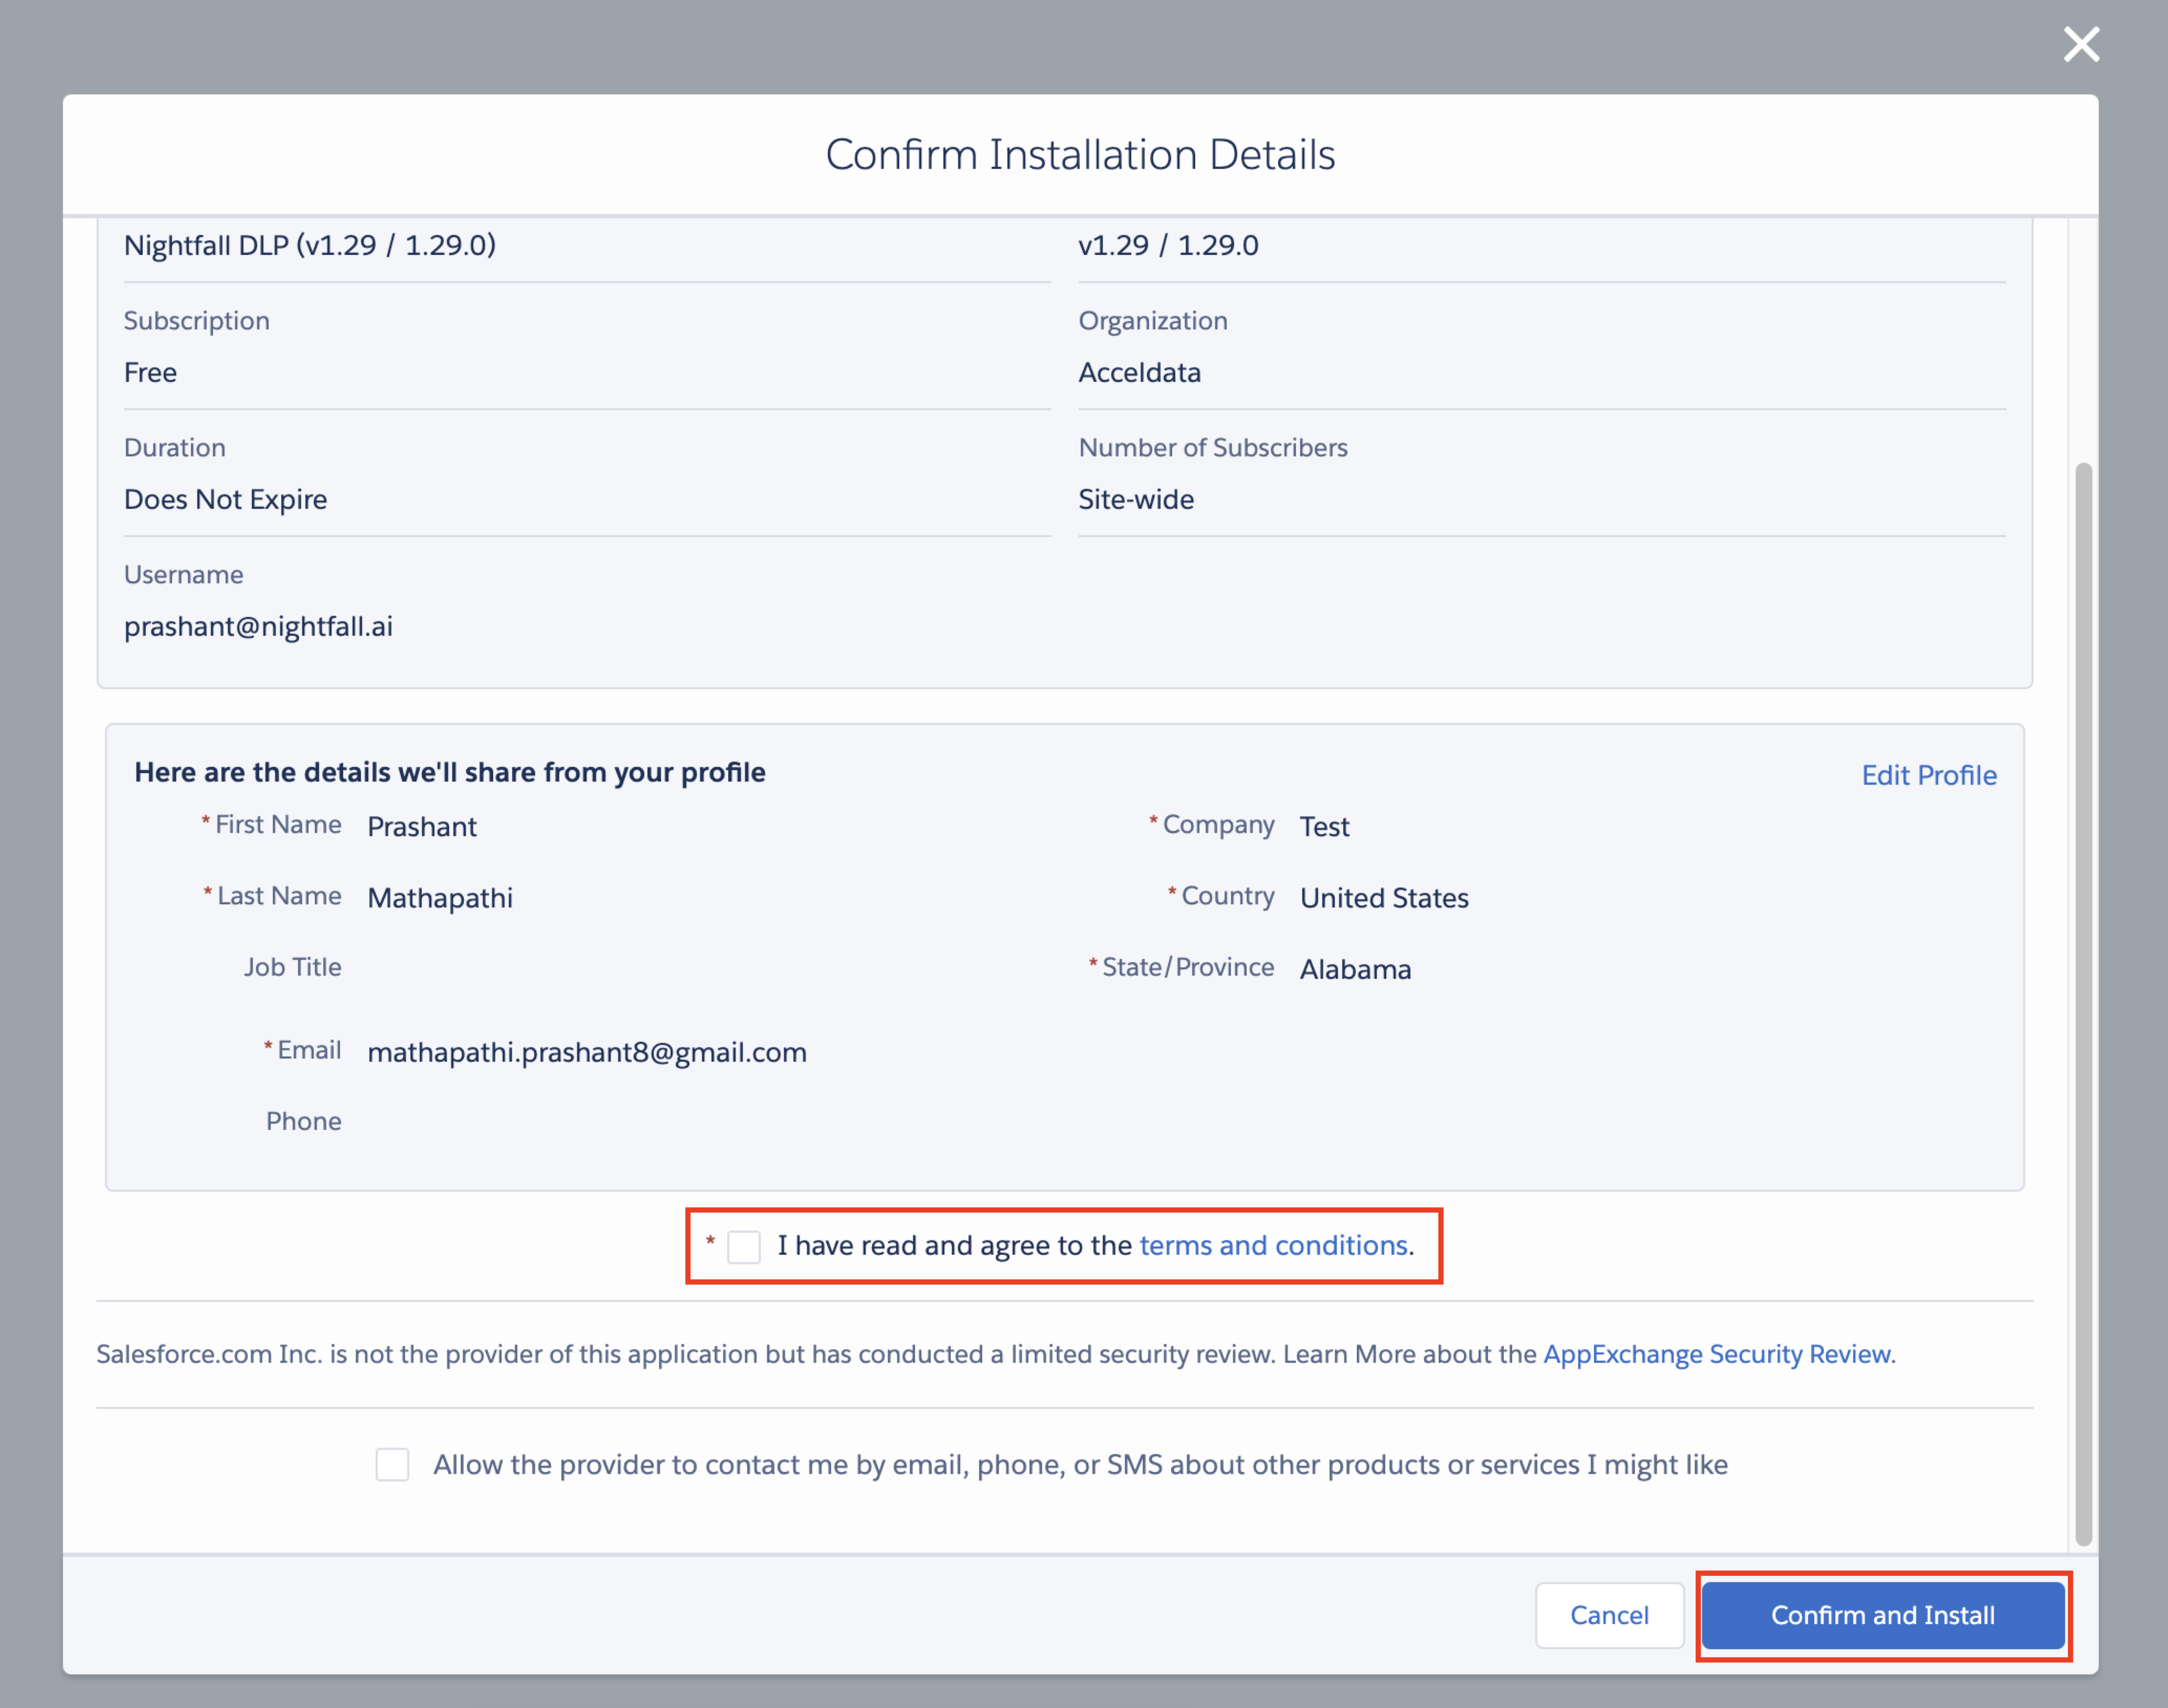Click the email address mathapathi.prashant8@gmail.com

(x=587, y=1052)
